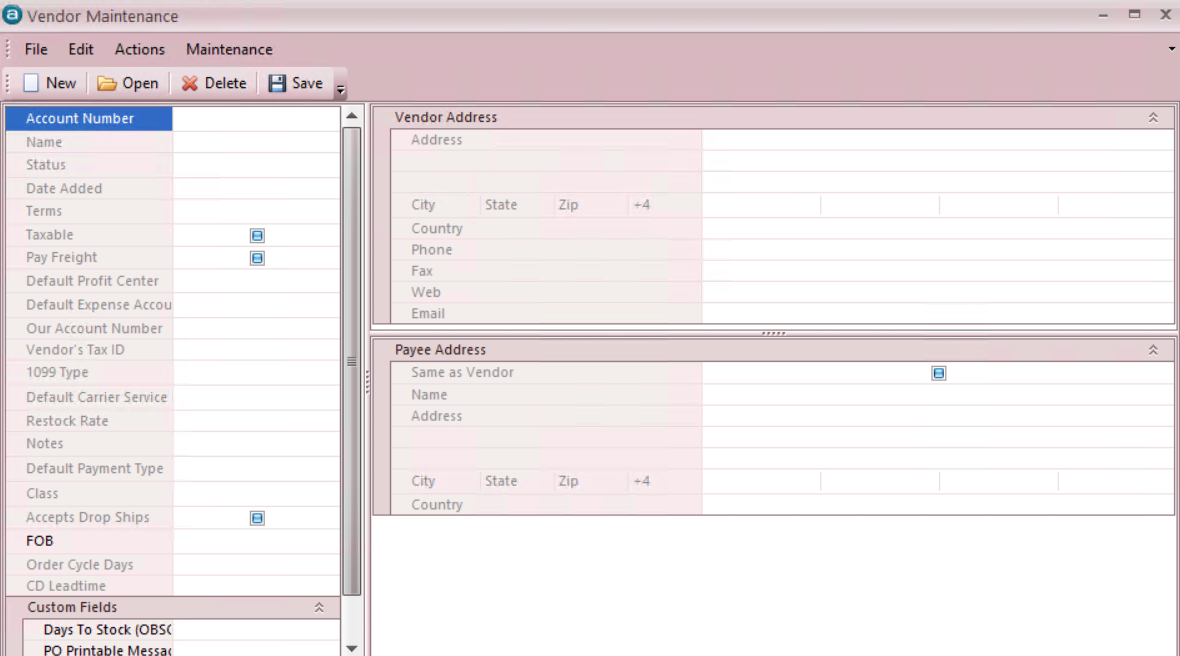The image size is (1180, 656).
Task: Toggle the Pay Freight checkbox
Action: 257,258
